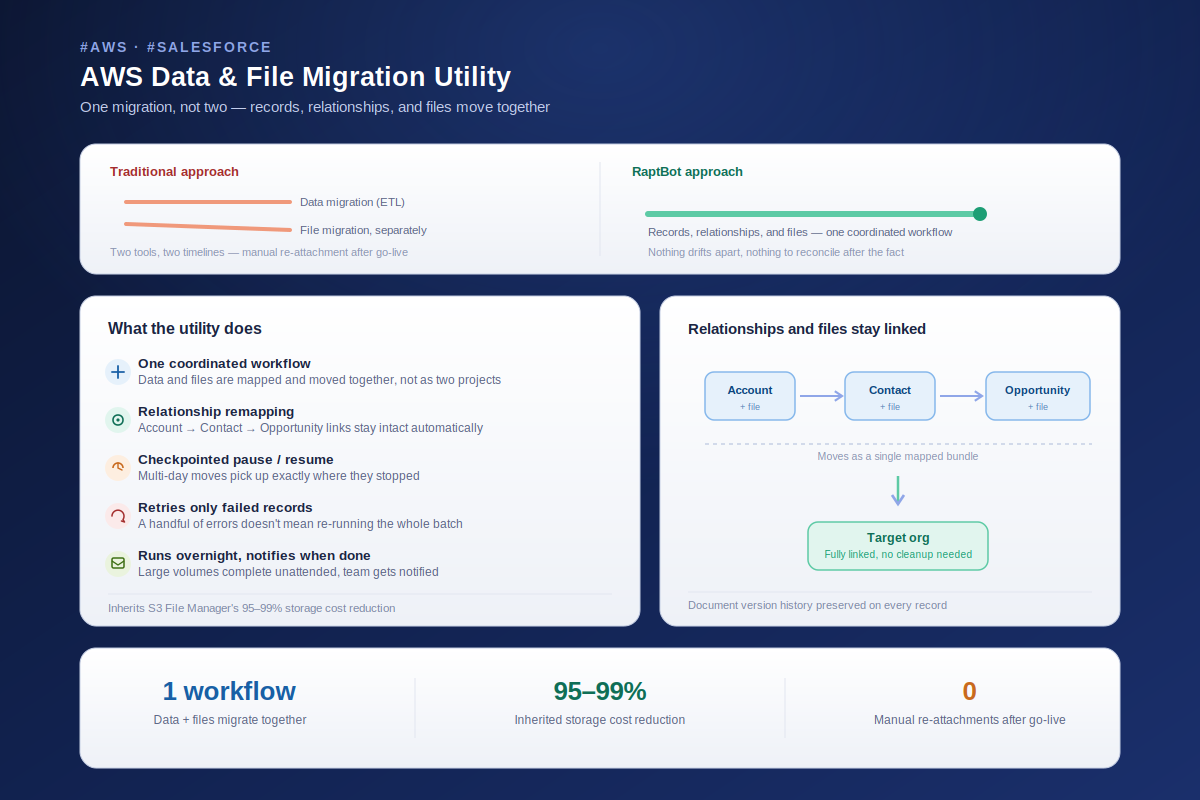Click 'Runs overnight, notifies when done' title

pyautogui.click(x=254, y=555)
